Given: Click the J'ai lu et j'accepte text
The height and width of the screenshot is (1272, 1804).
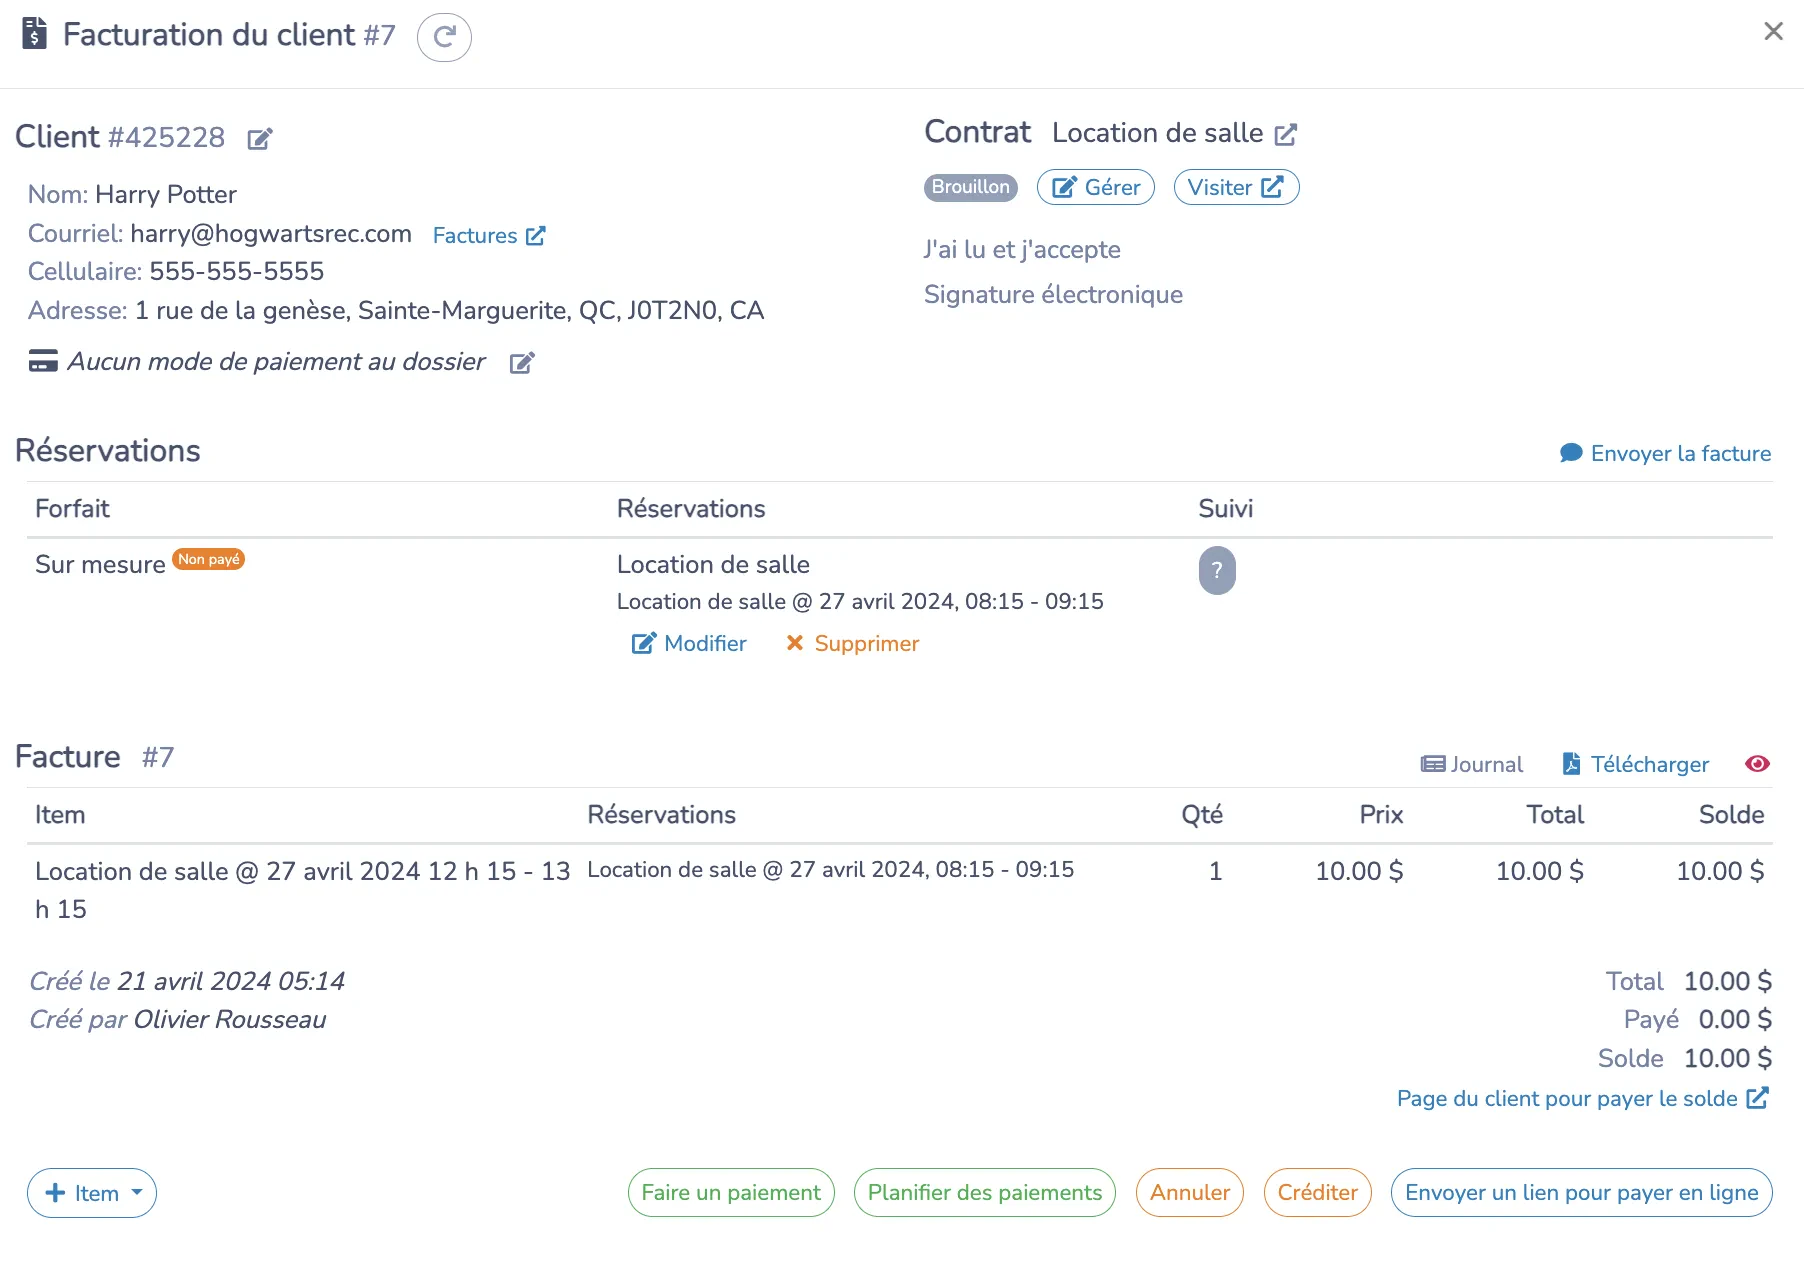Looking at the screenshot, I should (x=1022, y=250).
